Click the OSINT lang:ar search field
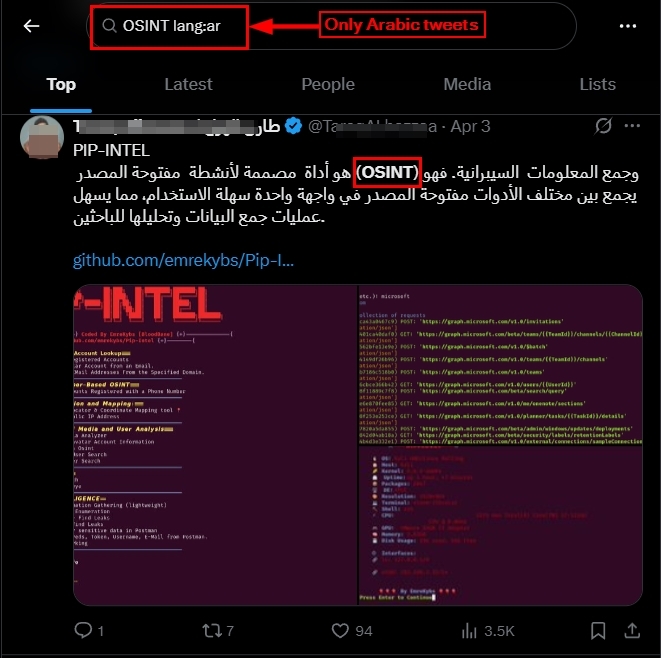This screenshot has height=658, width=661. pos(331,26)
